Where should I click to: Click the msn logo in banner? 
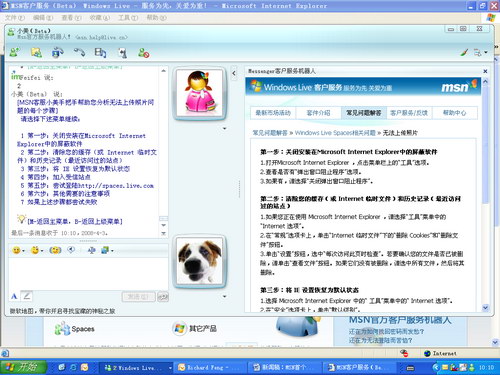(x=458, y=87)
